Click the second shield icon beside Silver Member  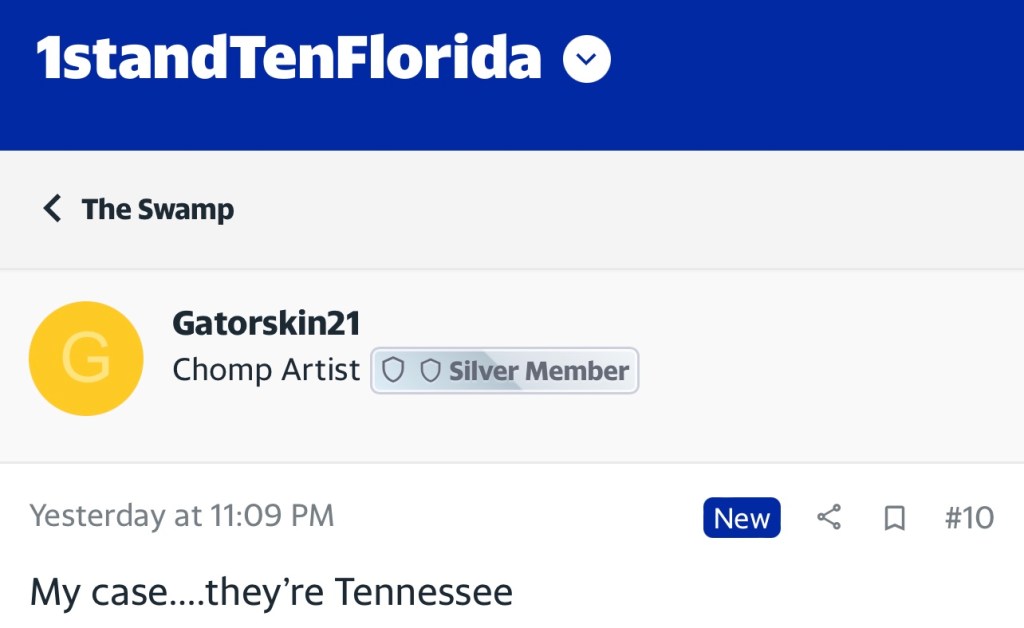[430, 371]
